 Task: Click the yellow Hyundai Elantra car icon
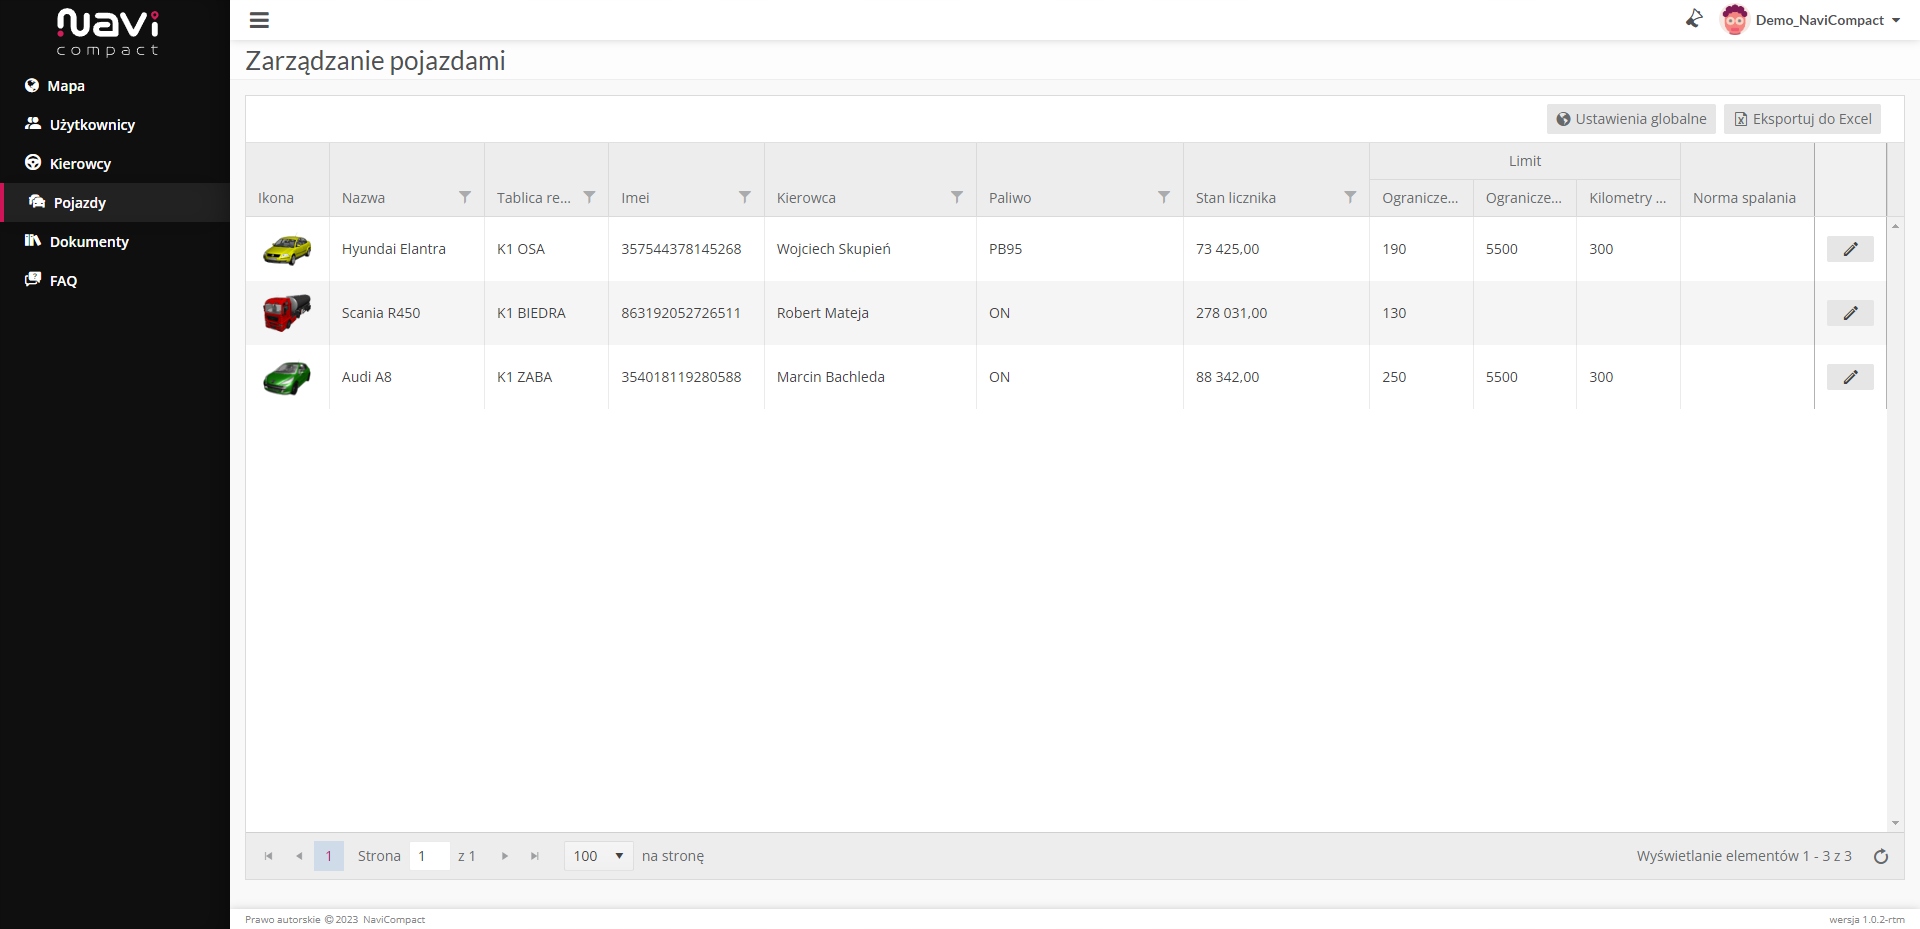click(x=287, y=249)
